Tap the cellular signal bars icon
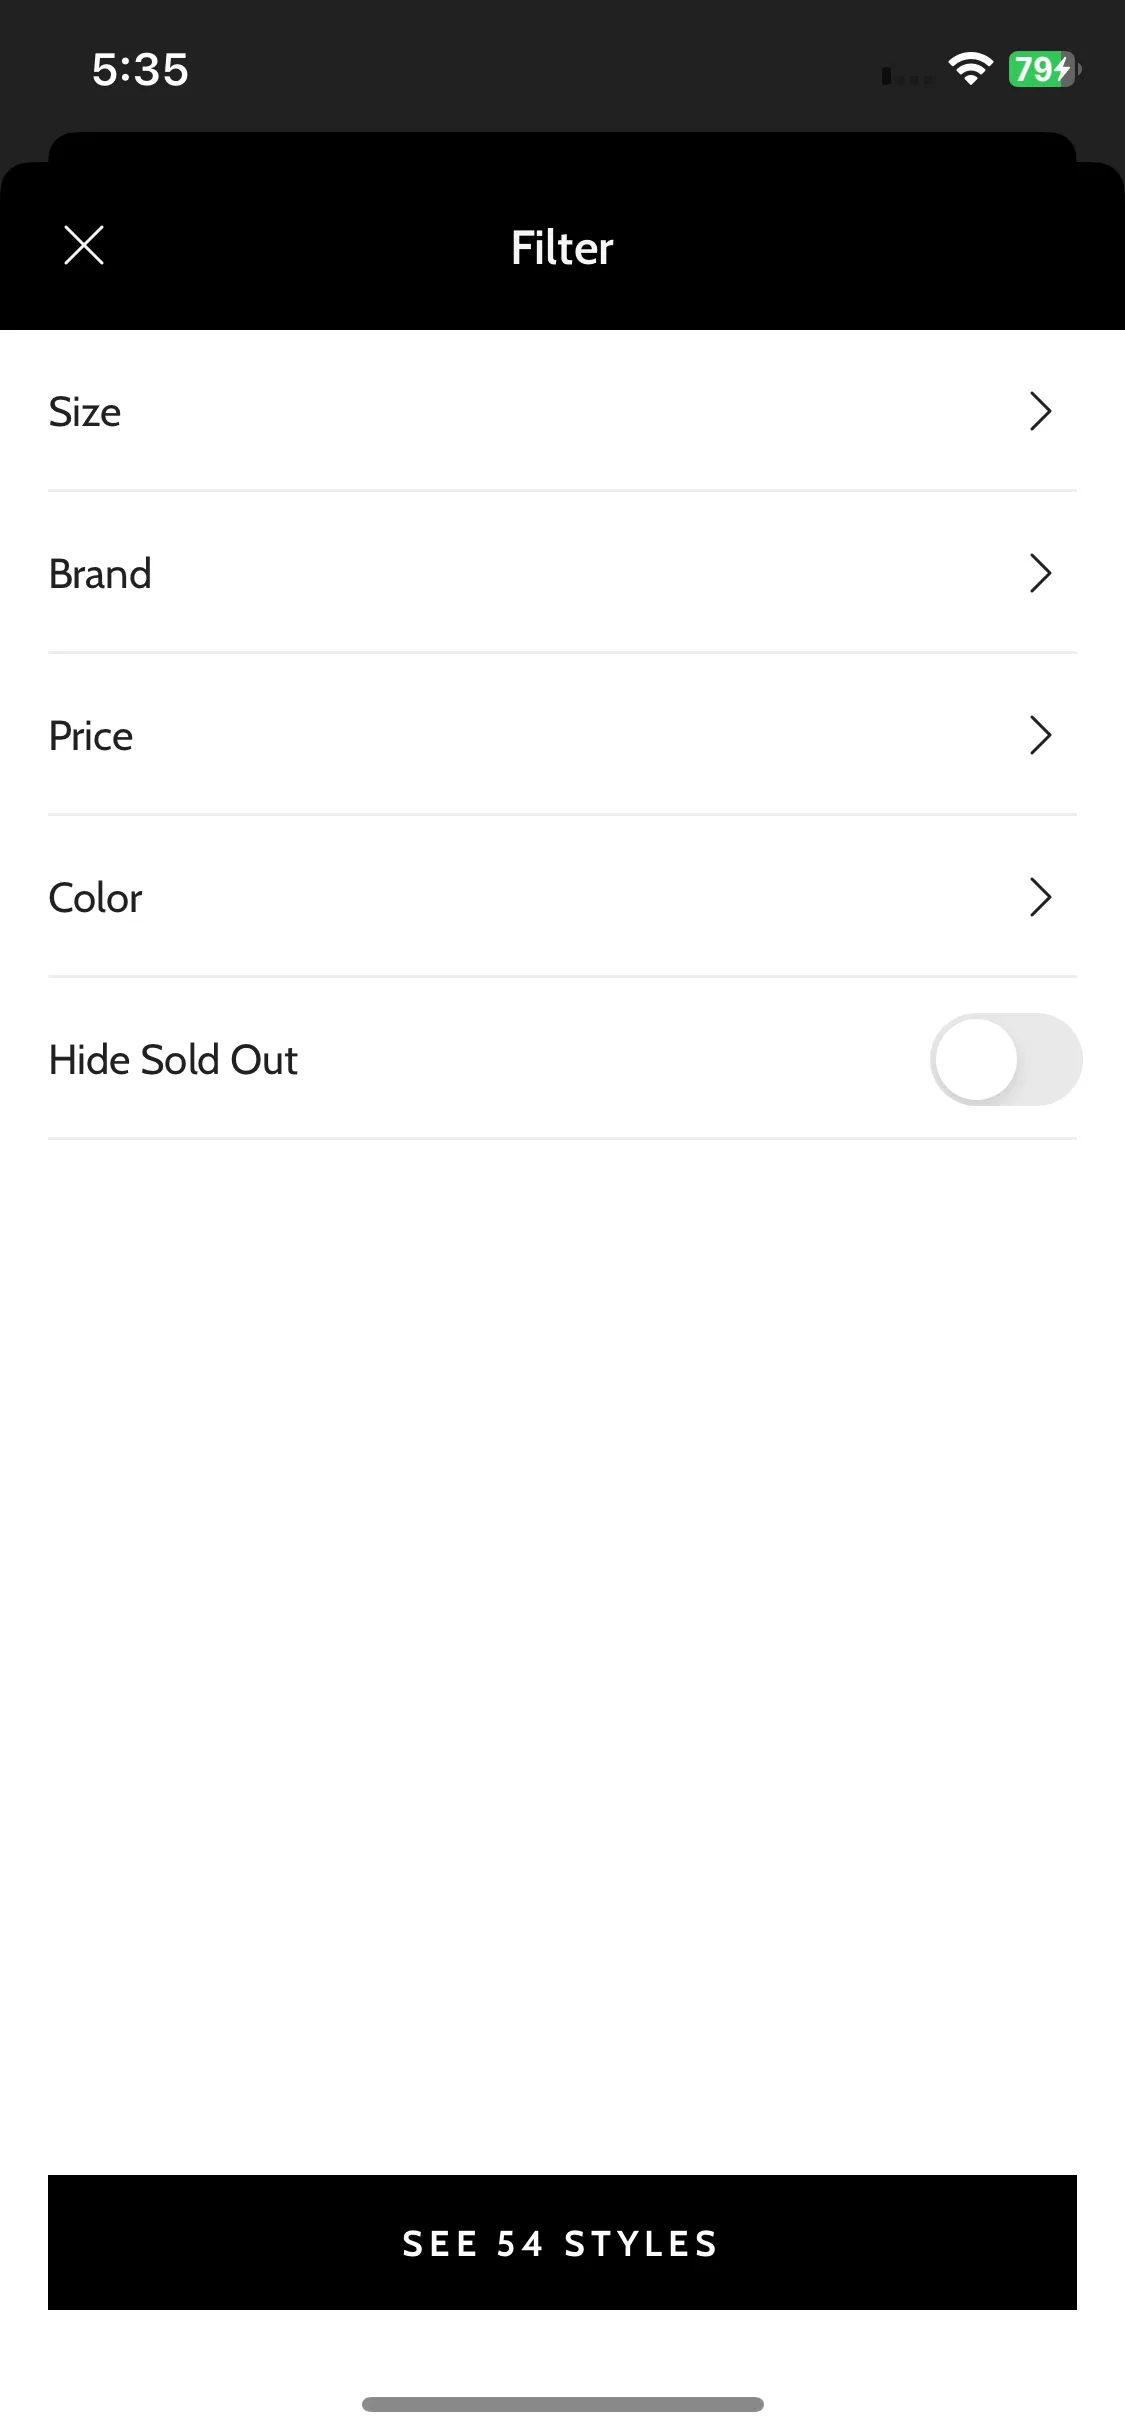 coord(907,75)
